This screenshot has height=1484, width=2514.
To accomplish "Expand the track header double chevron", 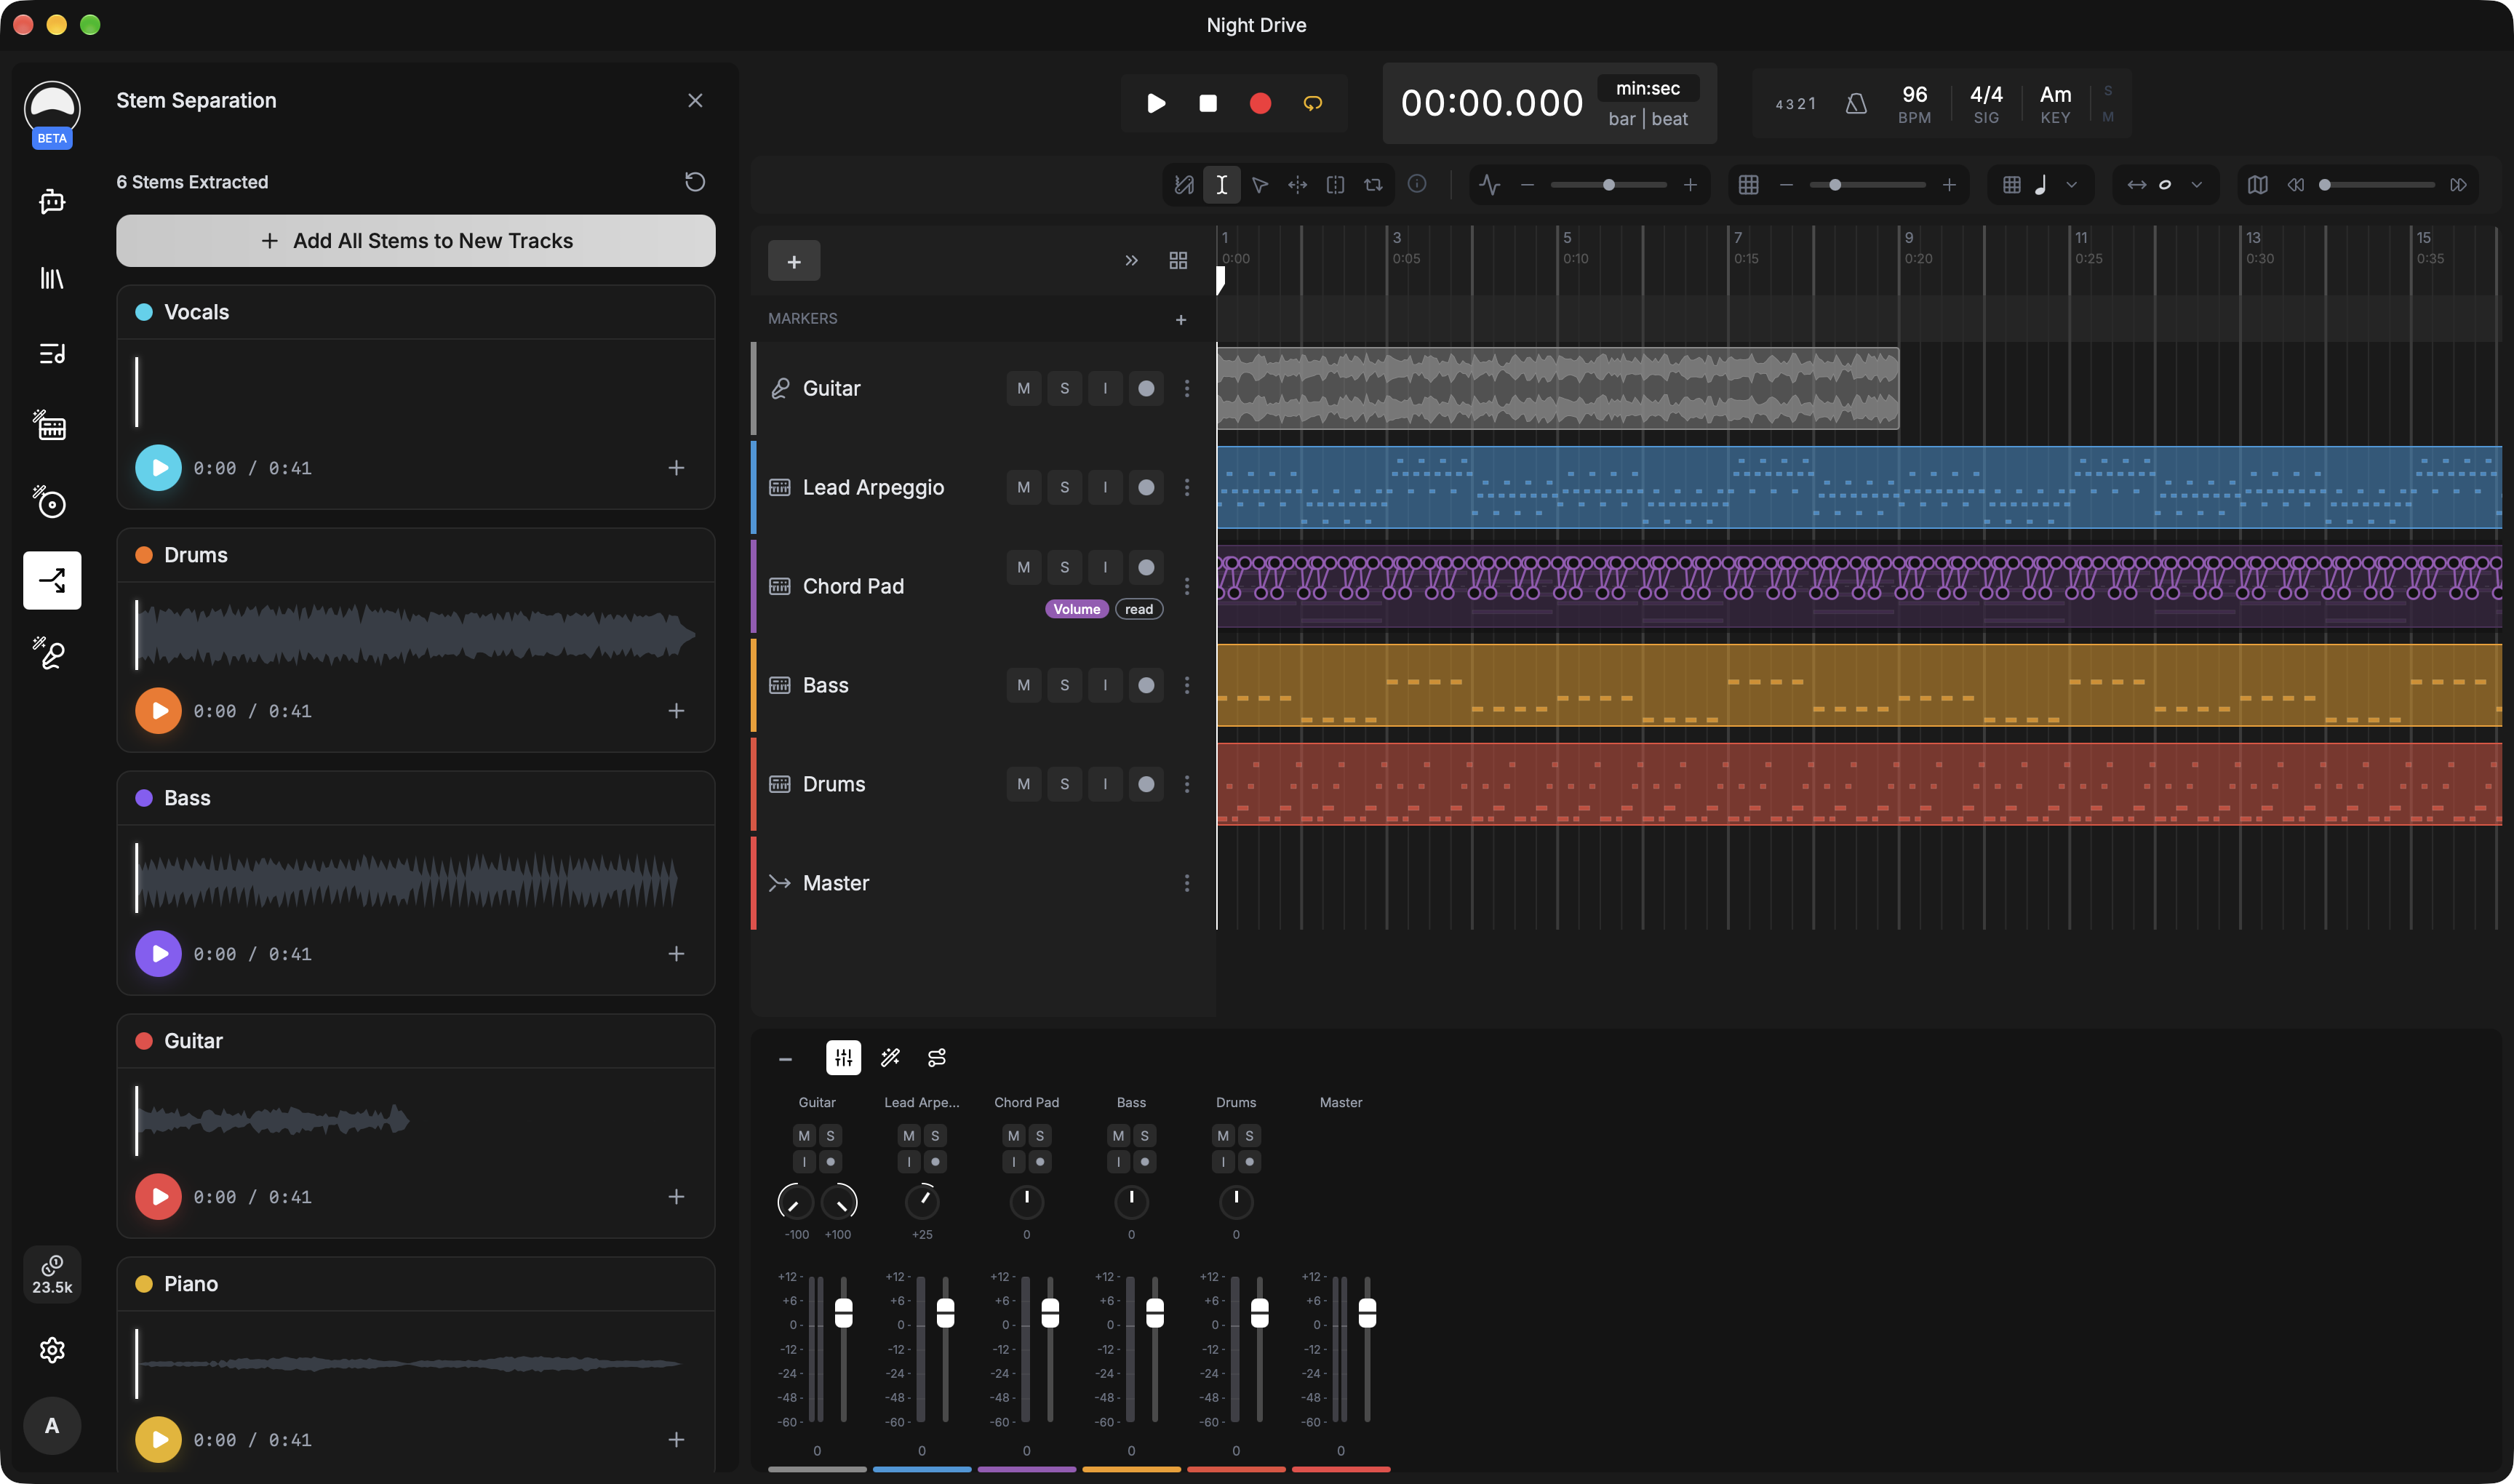I will pos(1131,260).
